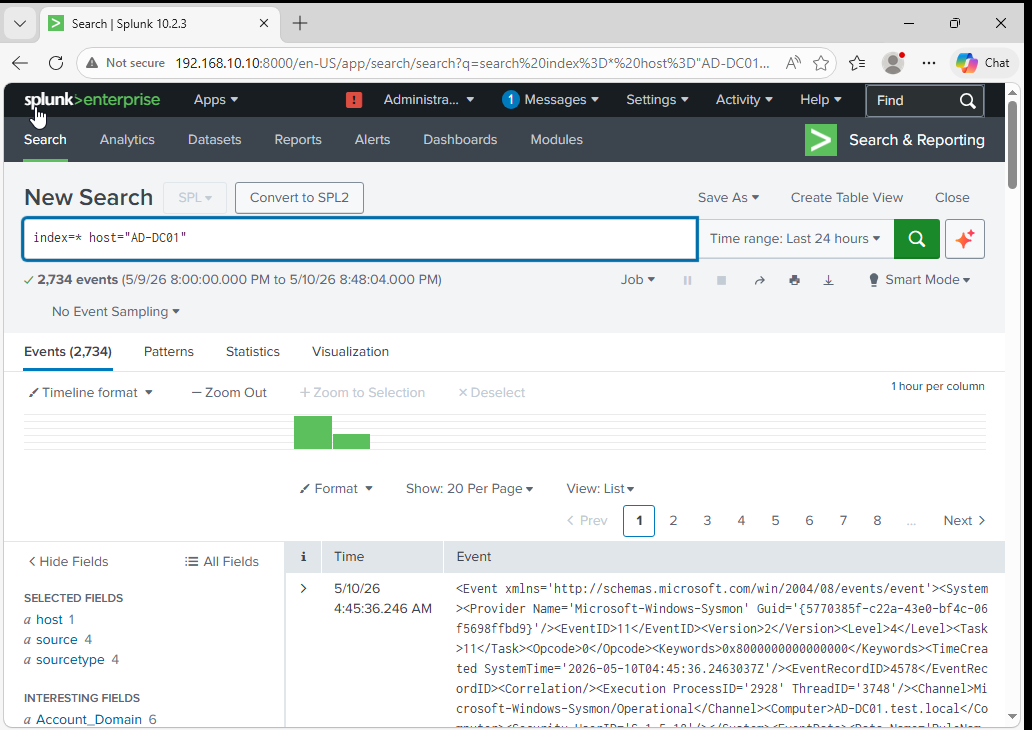Screen dimensions: 1032x730
Task: Click Hide Fields
Action: (68, 562)
